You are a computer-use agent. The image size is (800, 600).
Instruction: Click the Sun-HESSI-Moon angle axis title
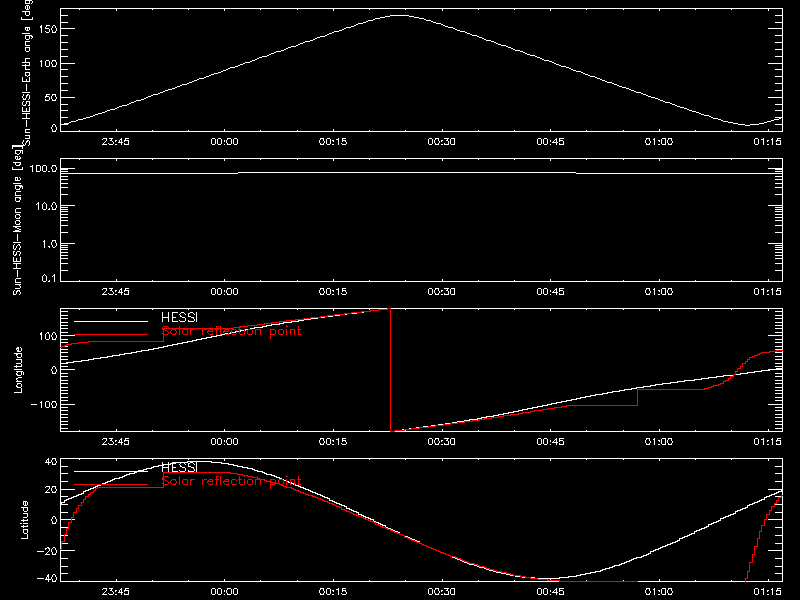[x=17, y=220]
